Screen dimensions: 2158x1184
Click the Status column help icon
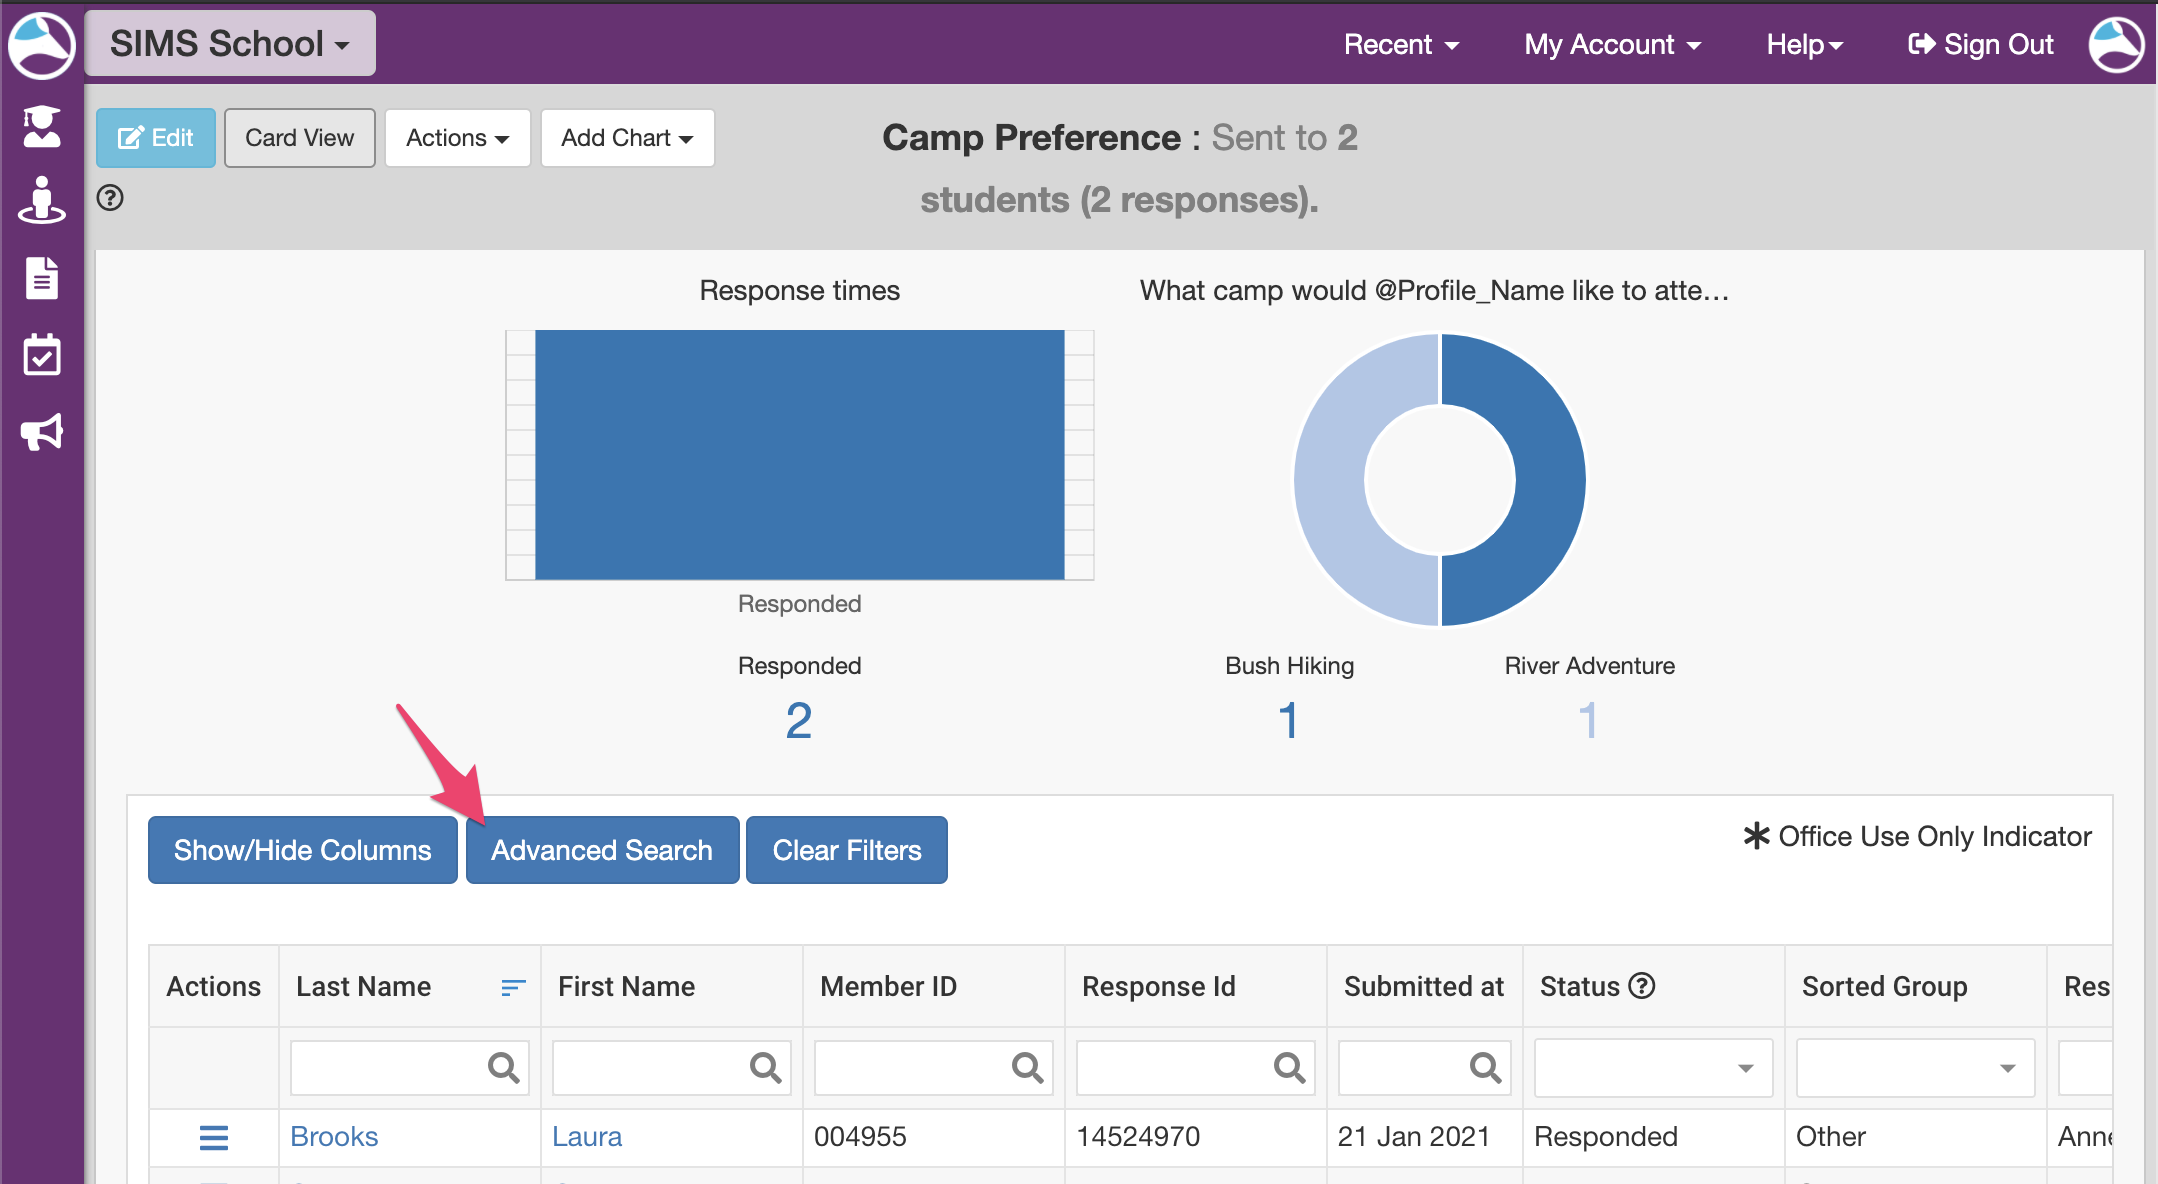coord(1642,986)
